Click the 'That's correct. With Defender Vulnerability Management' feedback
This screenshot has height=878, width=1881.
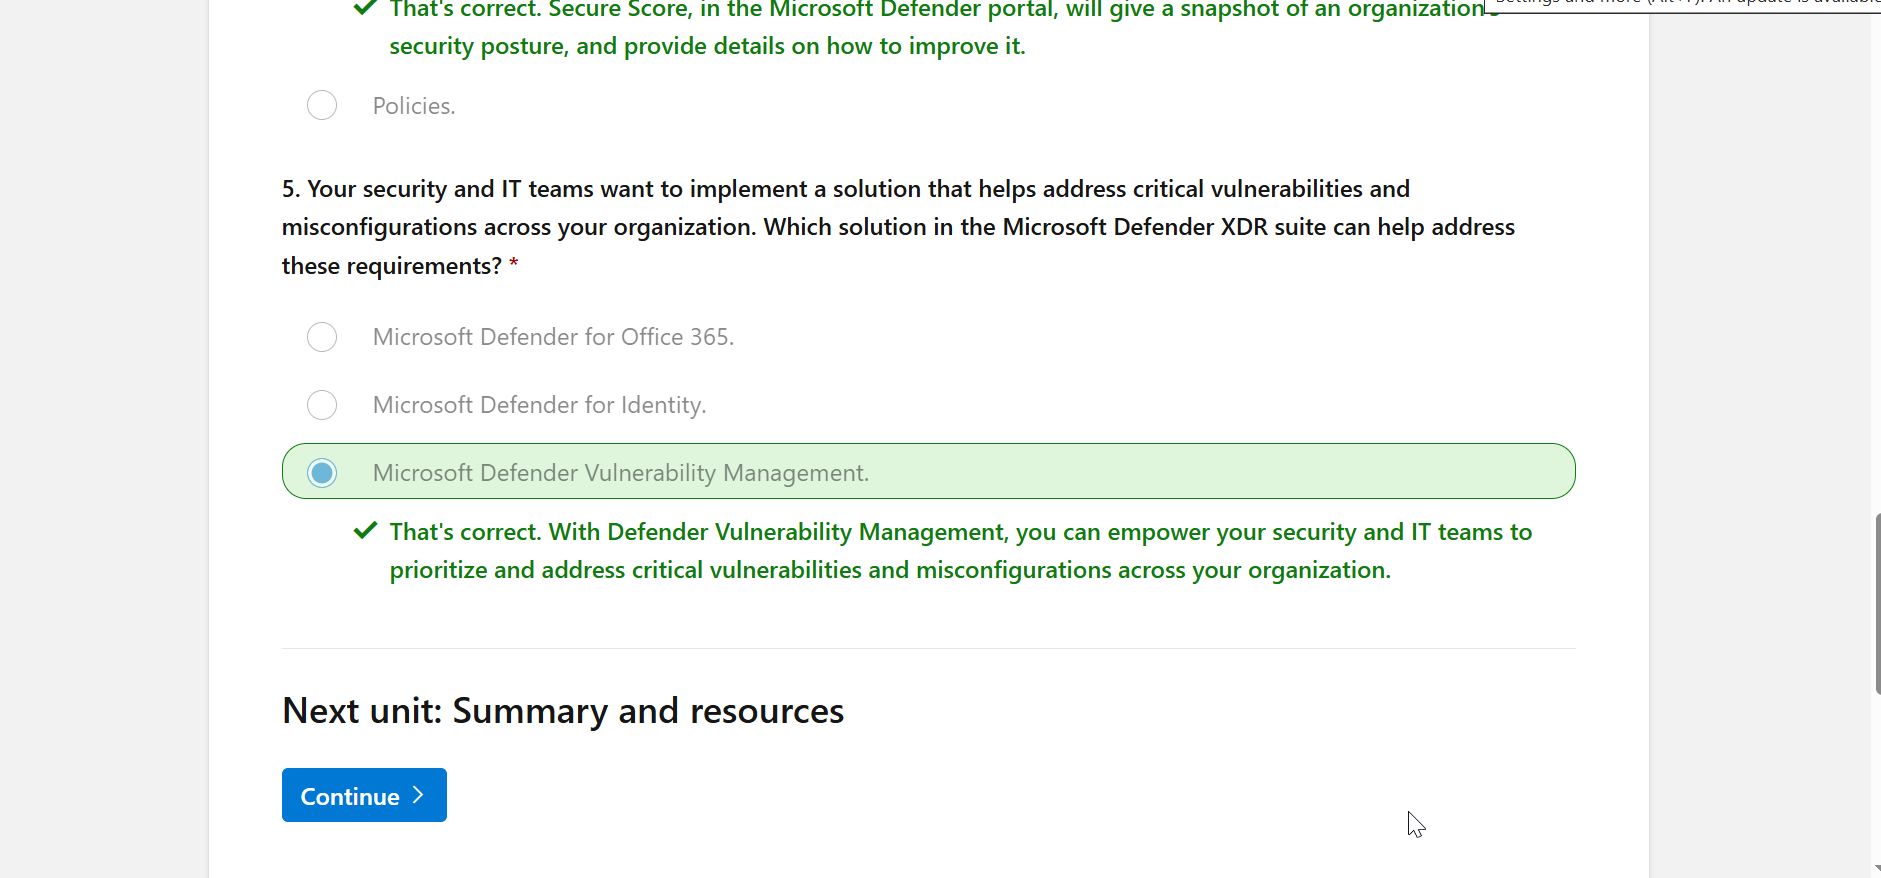pos(961,551)
